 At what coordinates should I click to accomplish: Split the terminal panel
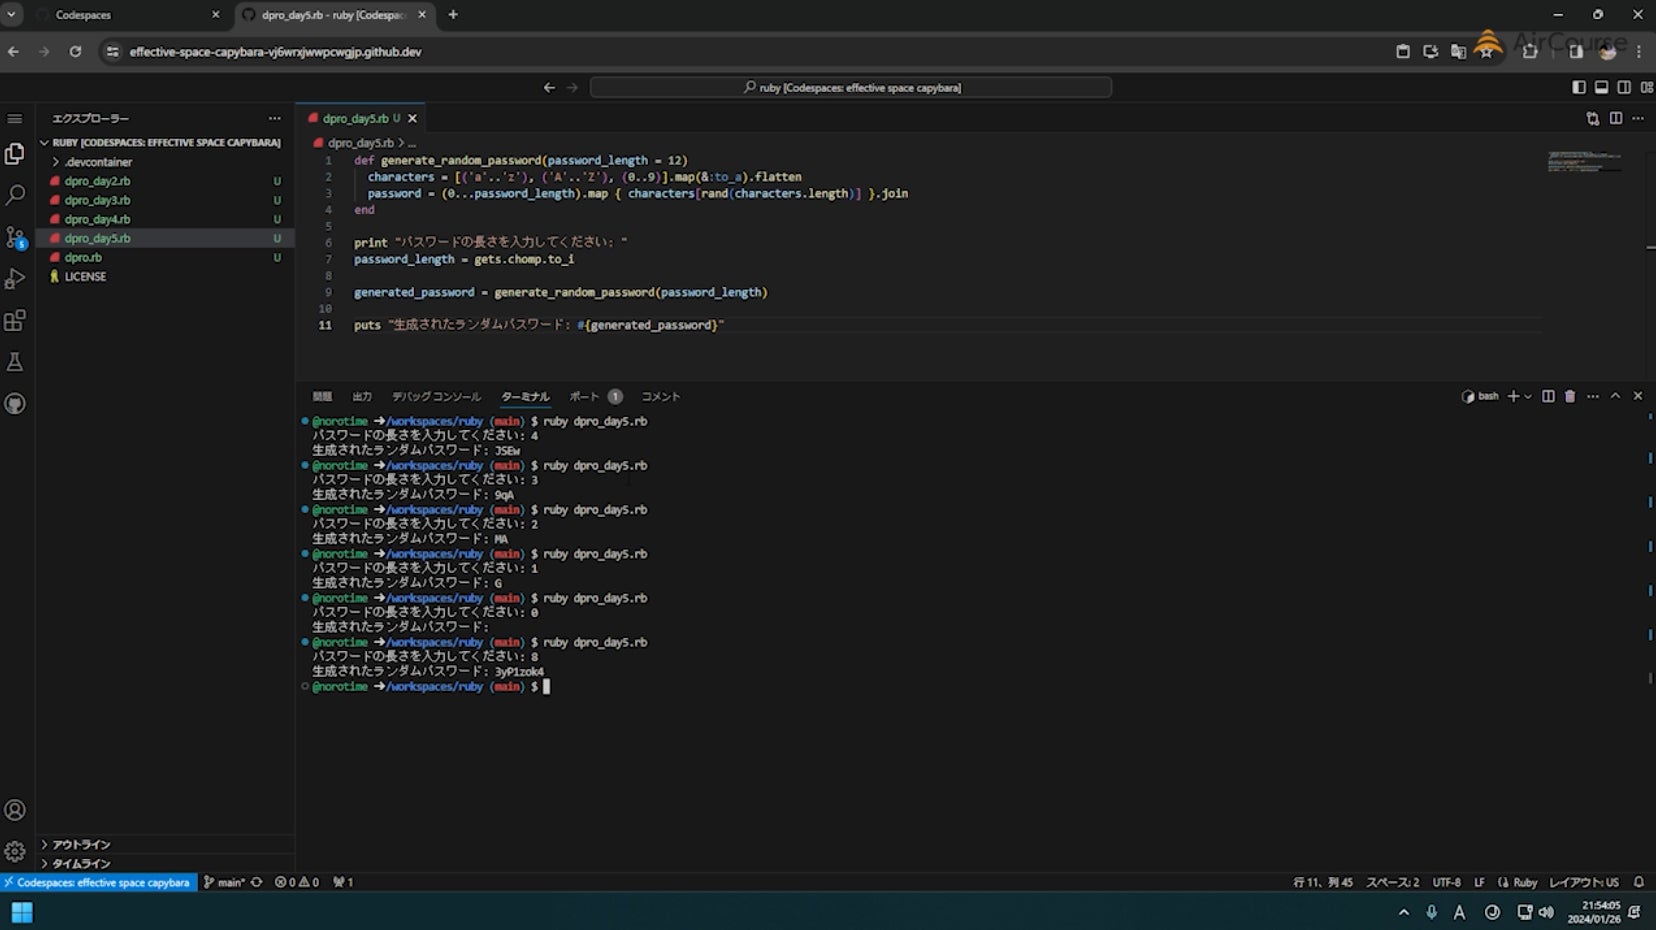click(x=1548, y=396)
